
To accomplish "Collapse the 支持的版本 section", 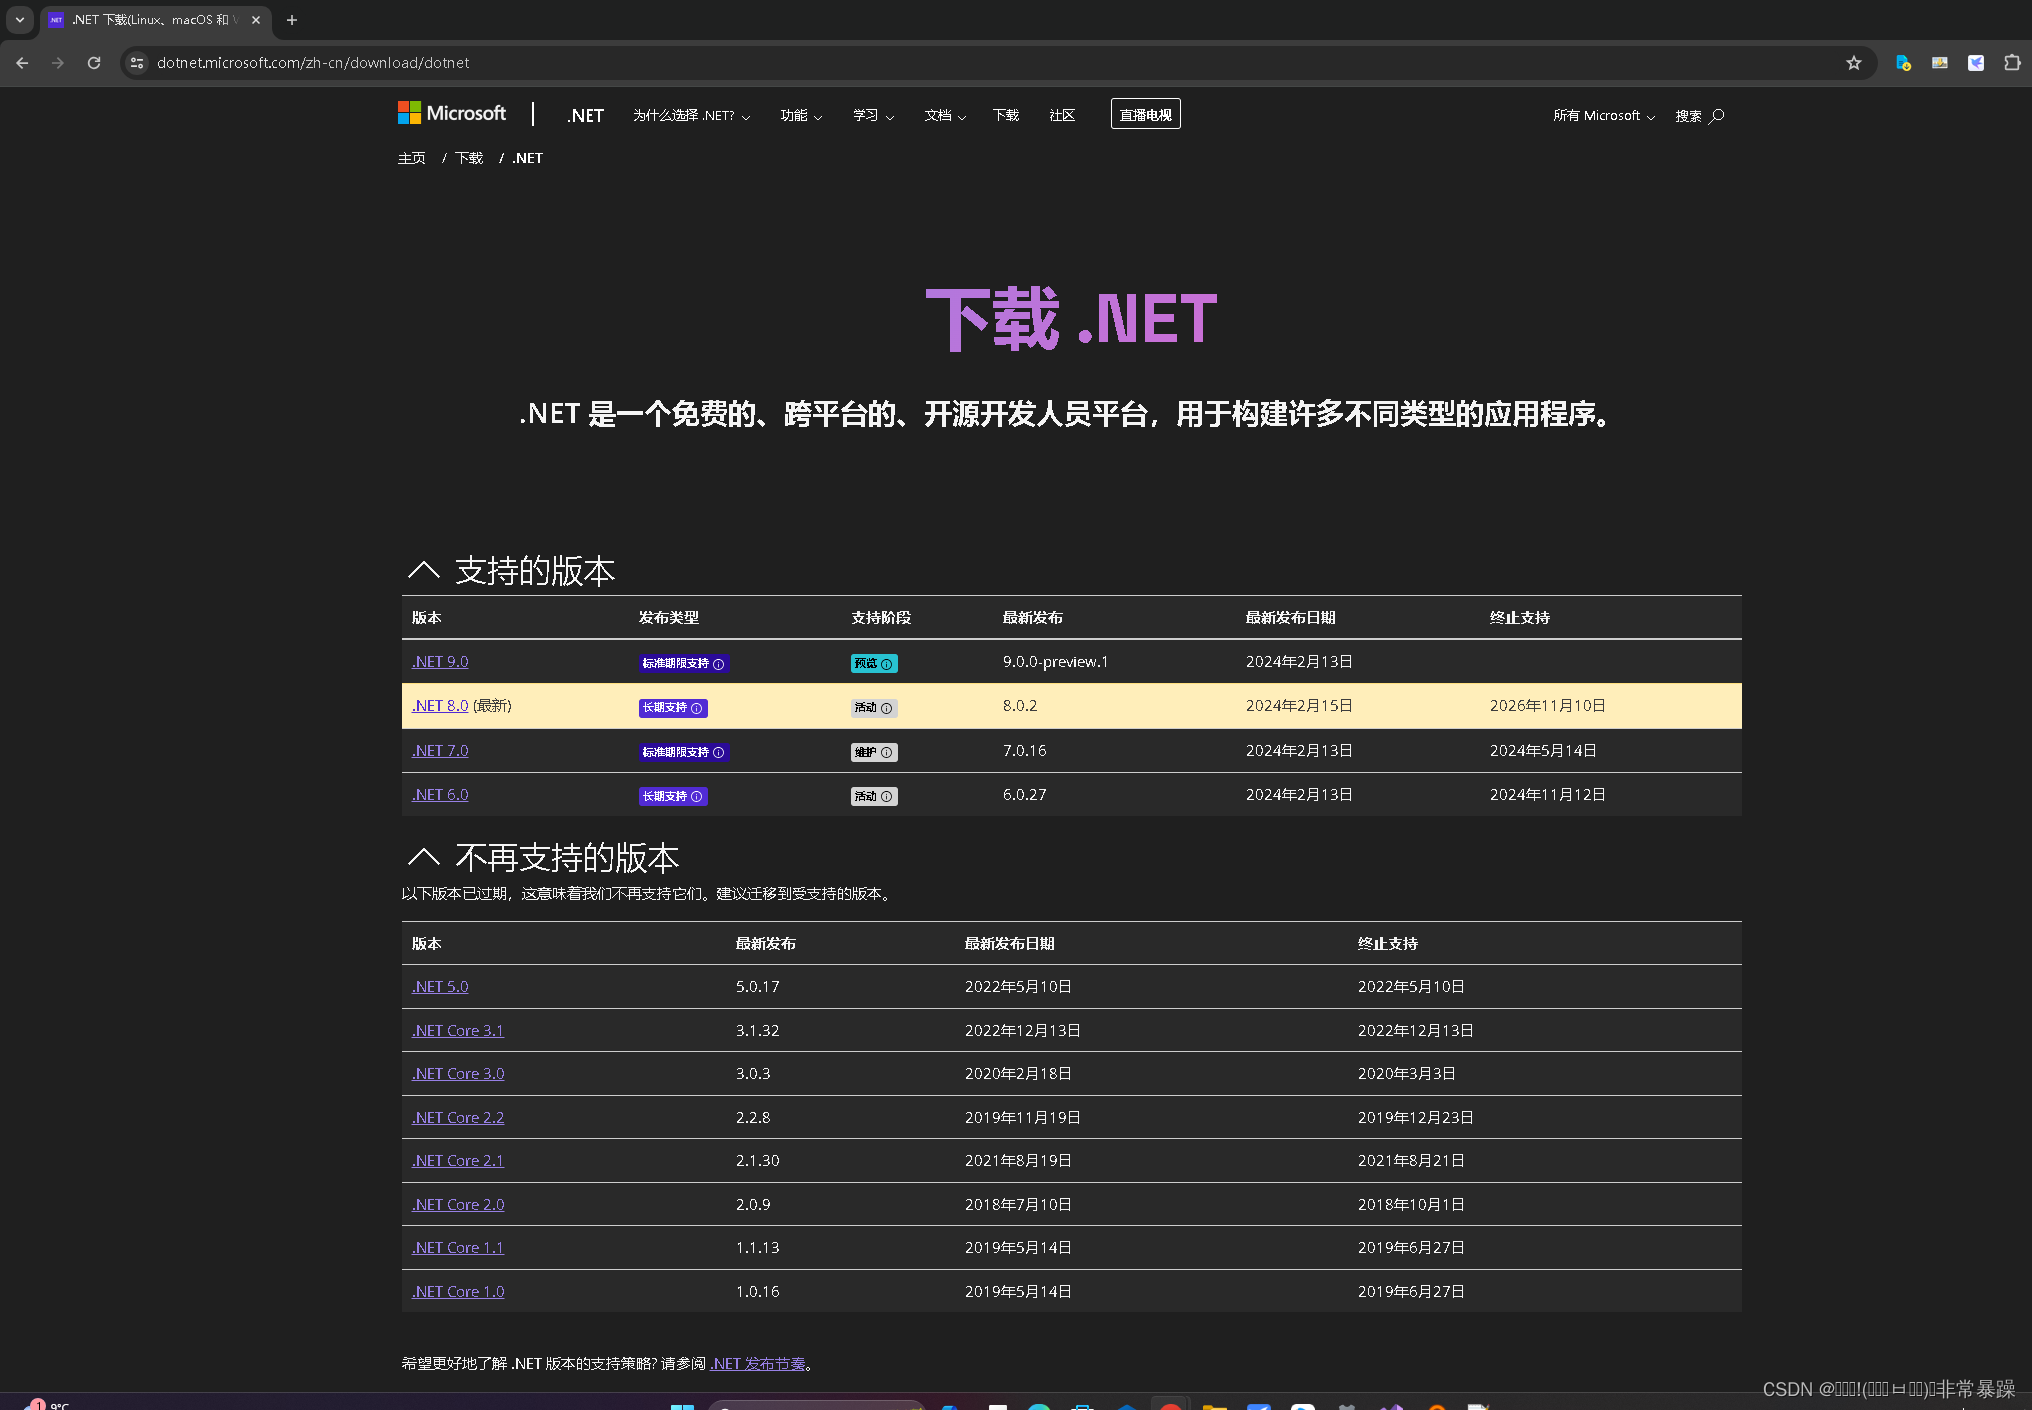I will pos(424,571).
